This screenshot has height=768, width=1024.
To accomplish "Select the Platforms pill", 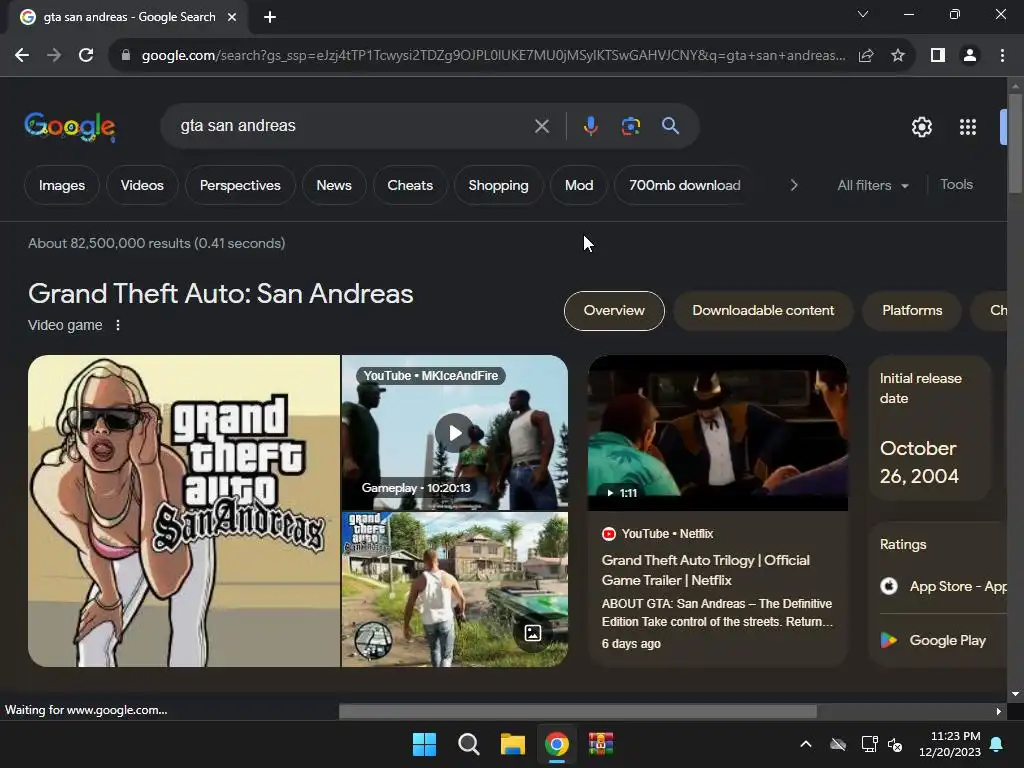I will coord(912,311).
